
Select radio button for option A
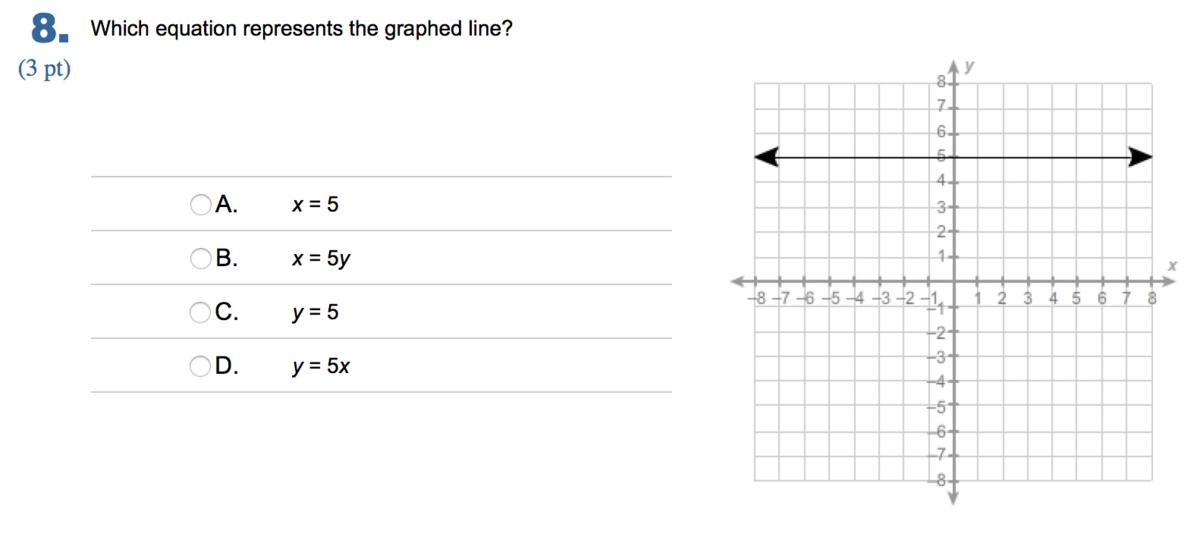tap(201, 205)
